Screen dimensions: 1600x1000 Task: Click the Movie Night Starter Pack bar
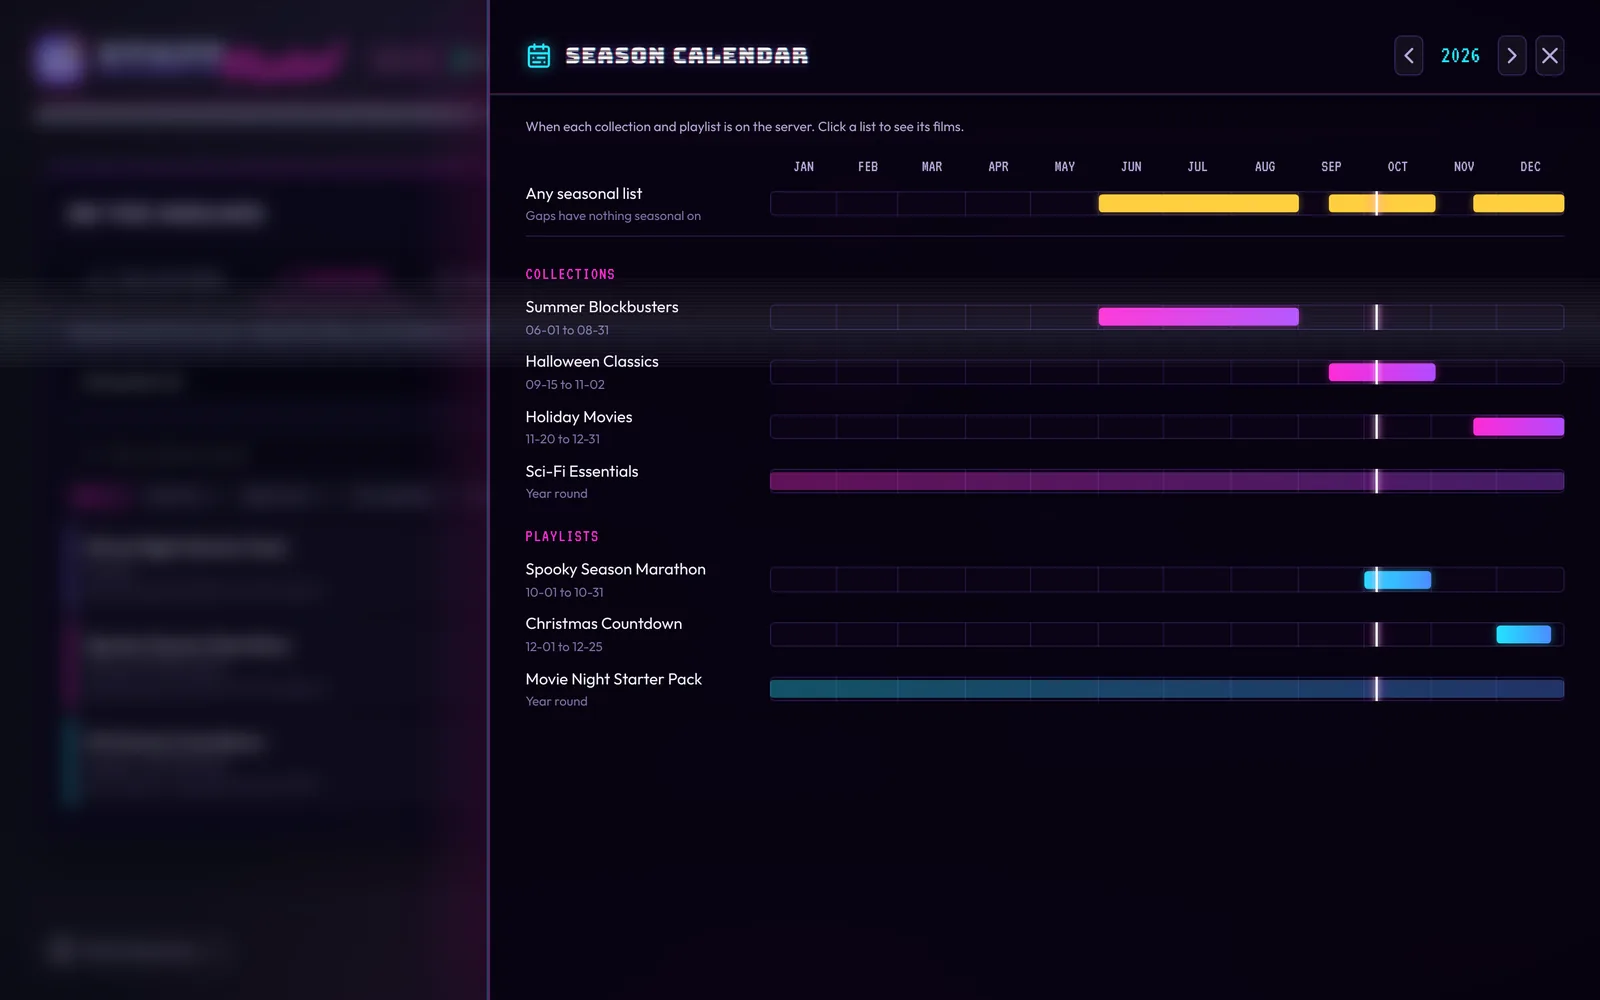[1167, 689]
